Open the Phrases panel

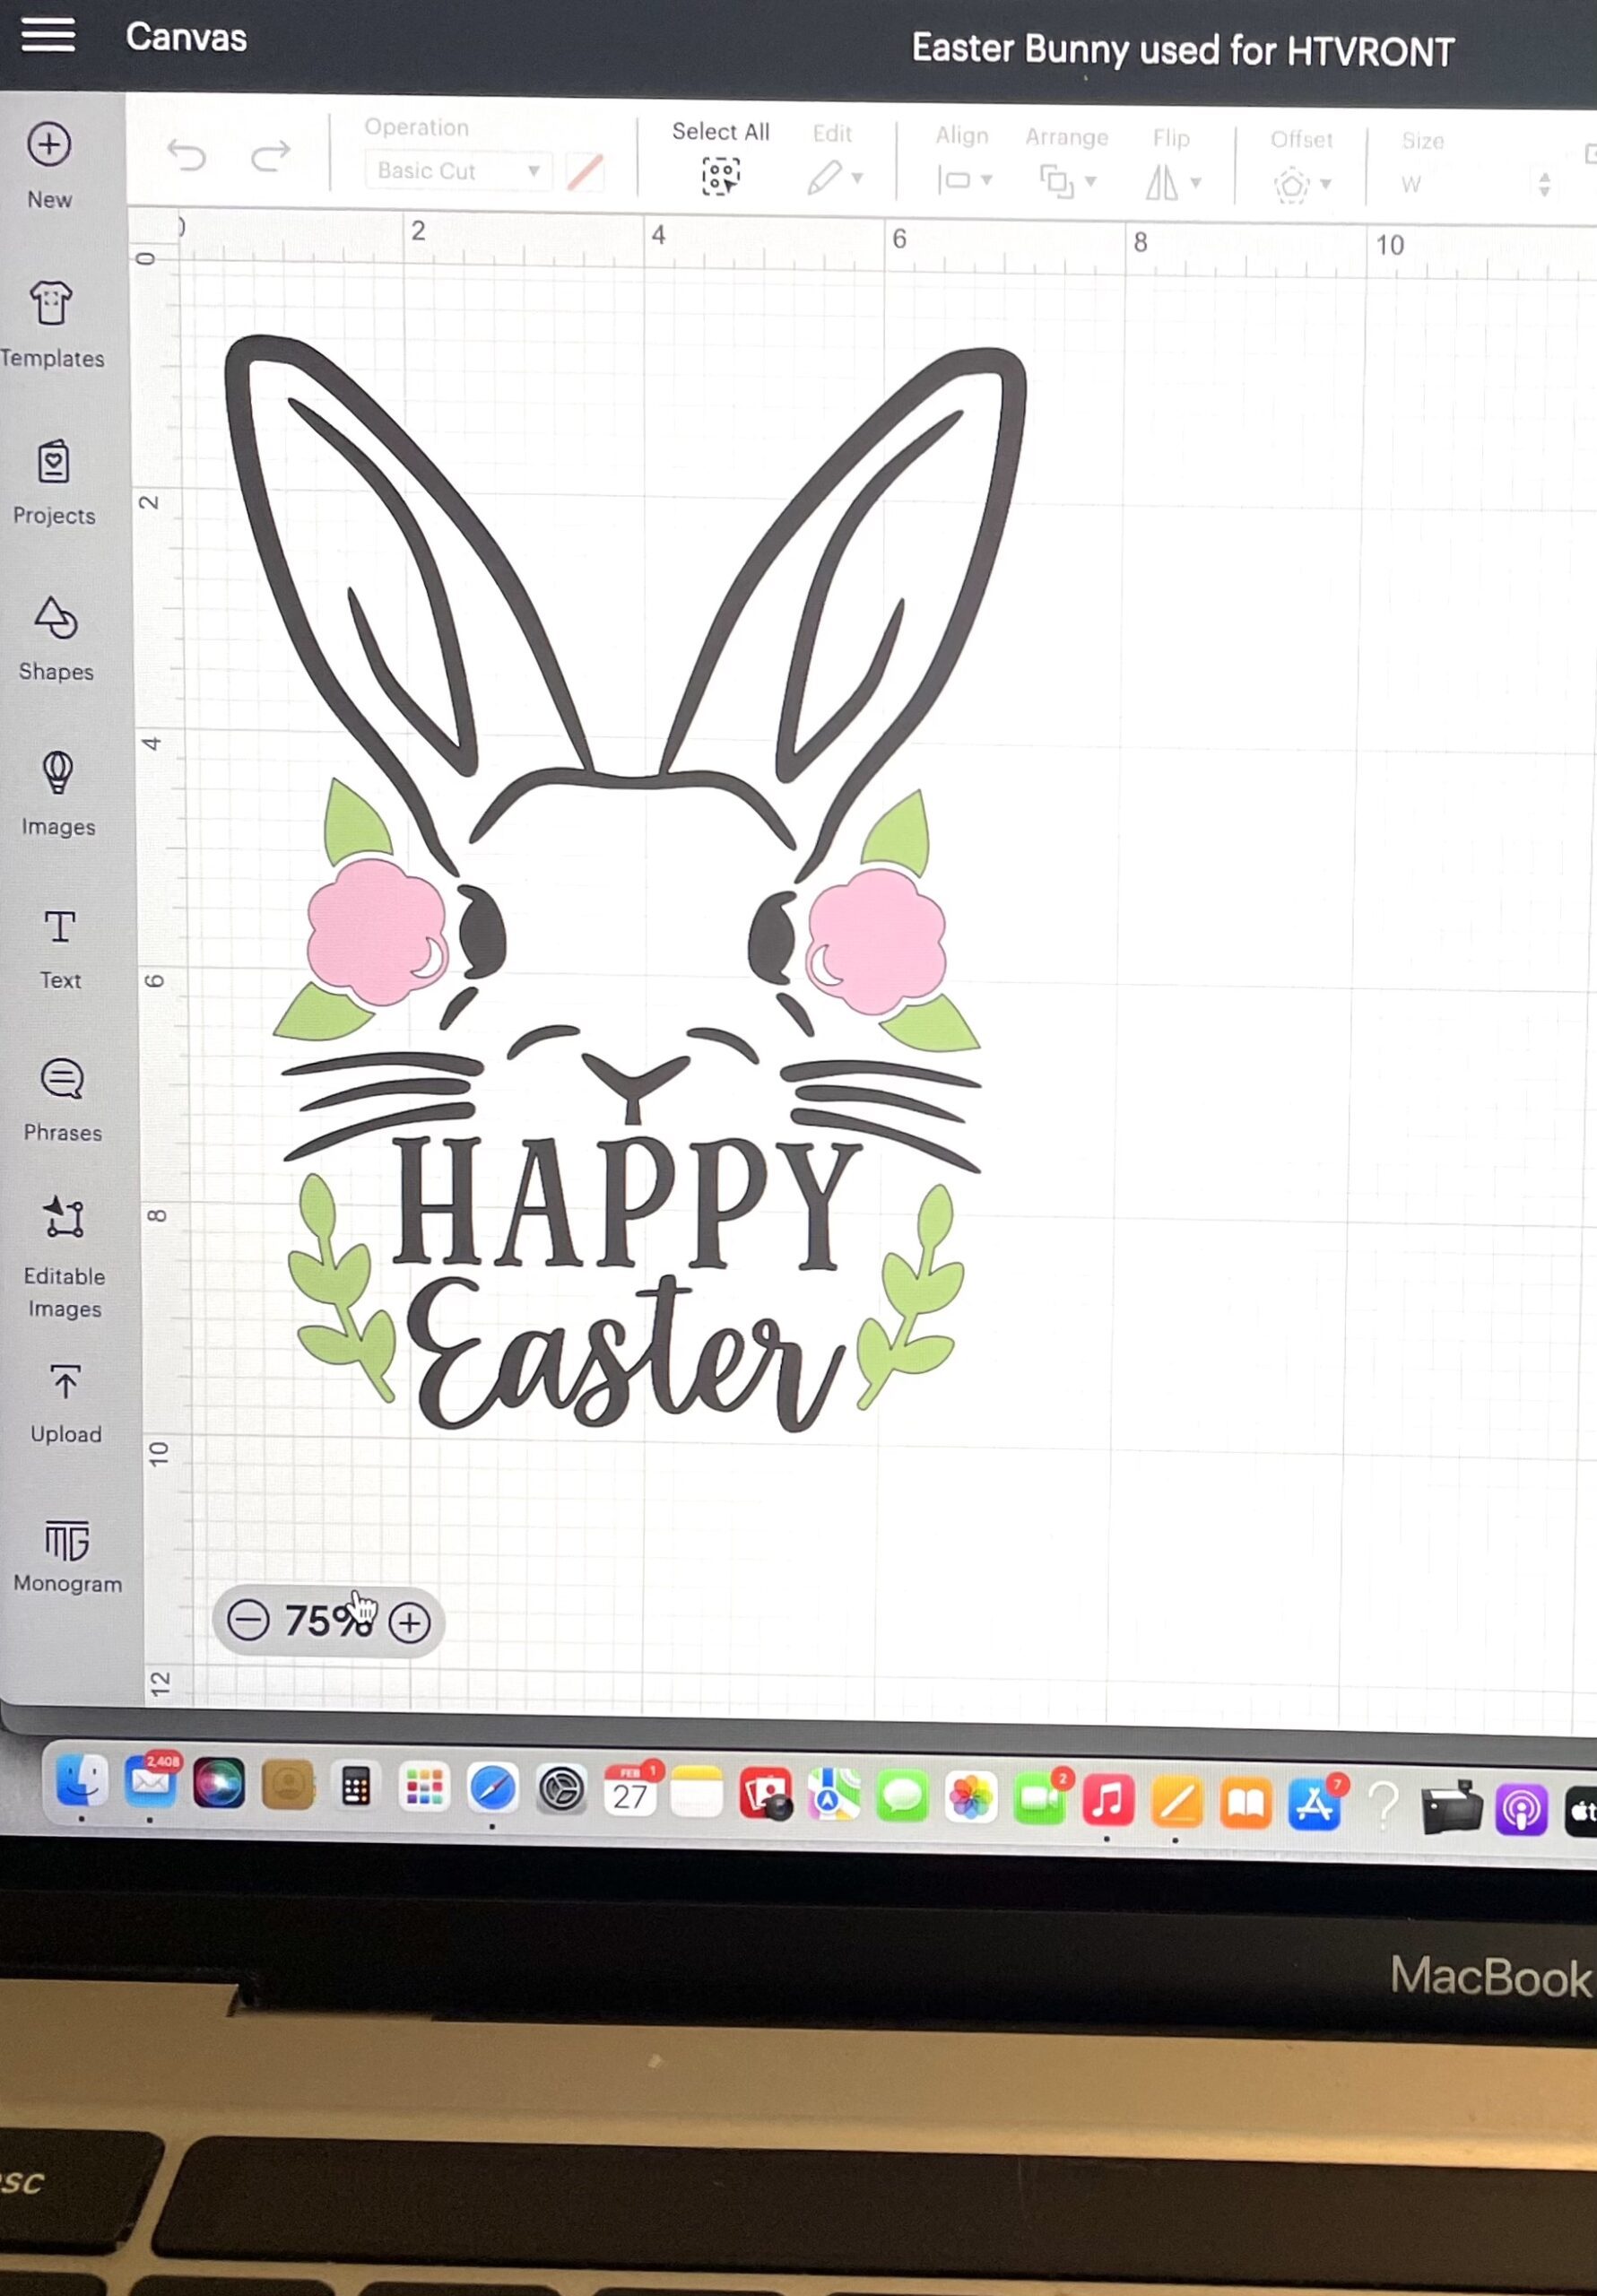tap(62, 1080)
